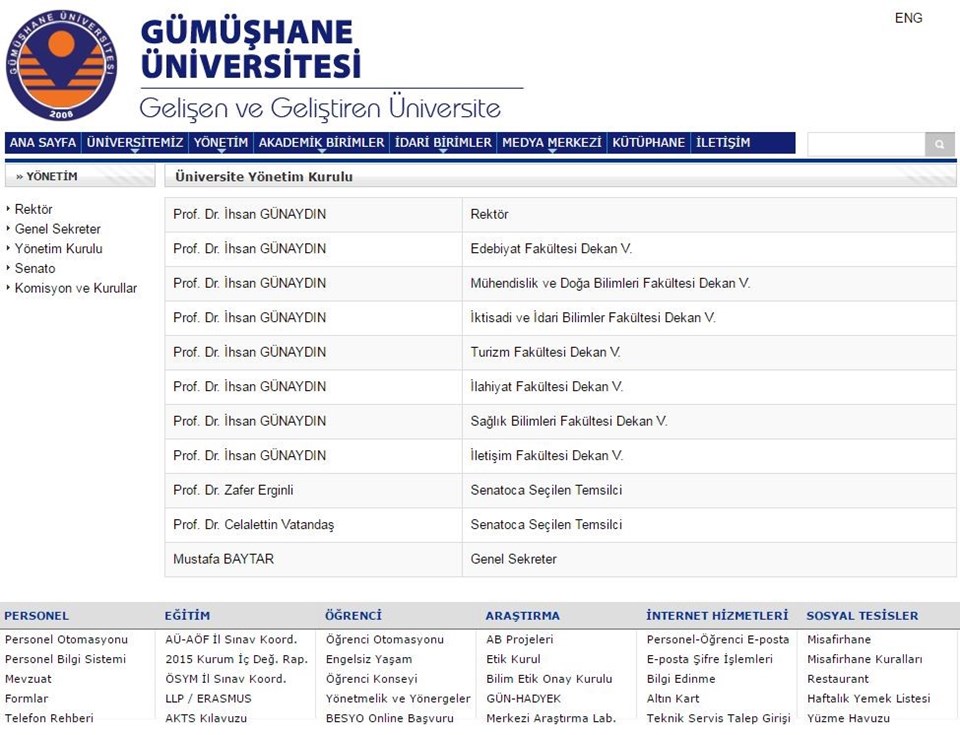The width and height of the screenshot is (960, 735).
Task: Open Öğrenci Konseyi link
Action: point(372,679)
